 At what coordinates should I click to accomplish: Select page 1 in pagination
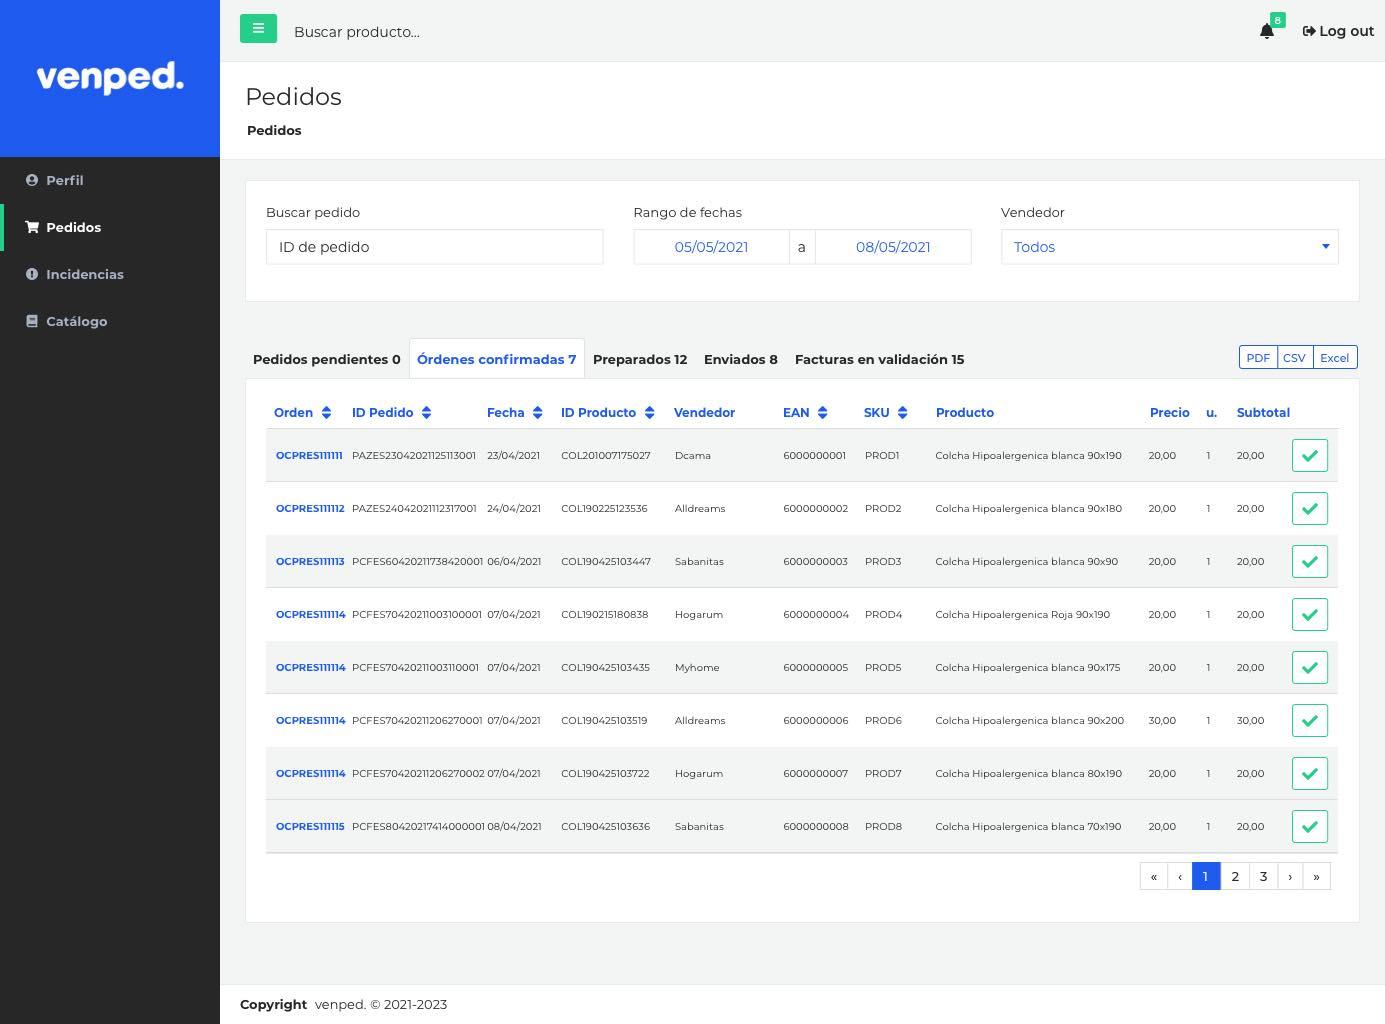1206,876
